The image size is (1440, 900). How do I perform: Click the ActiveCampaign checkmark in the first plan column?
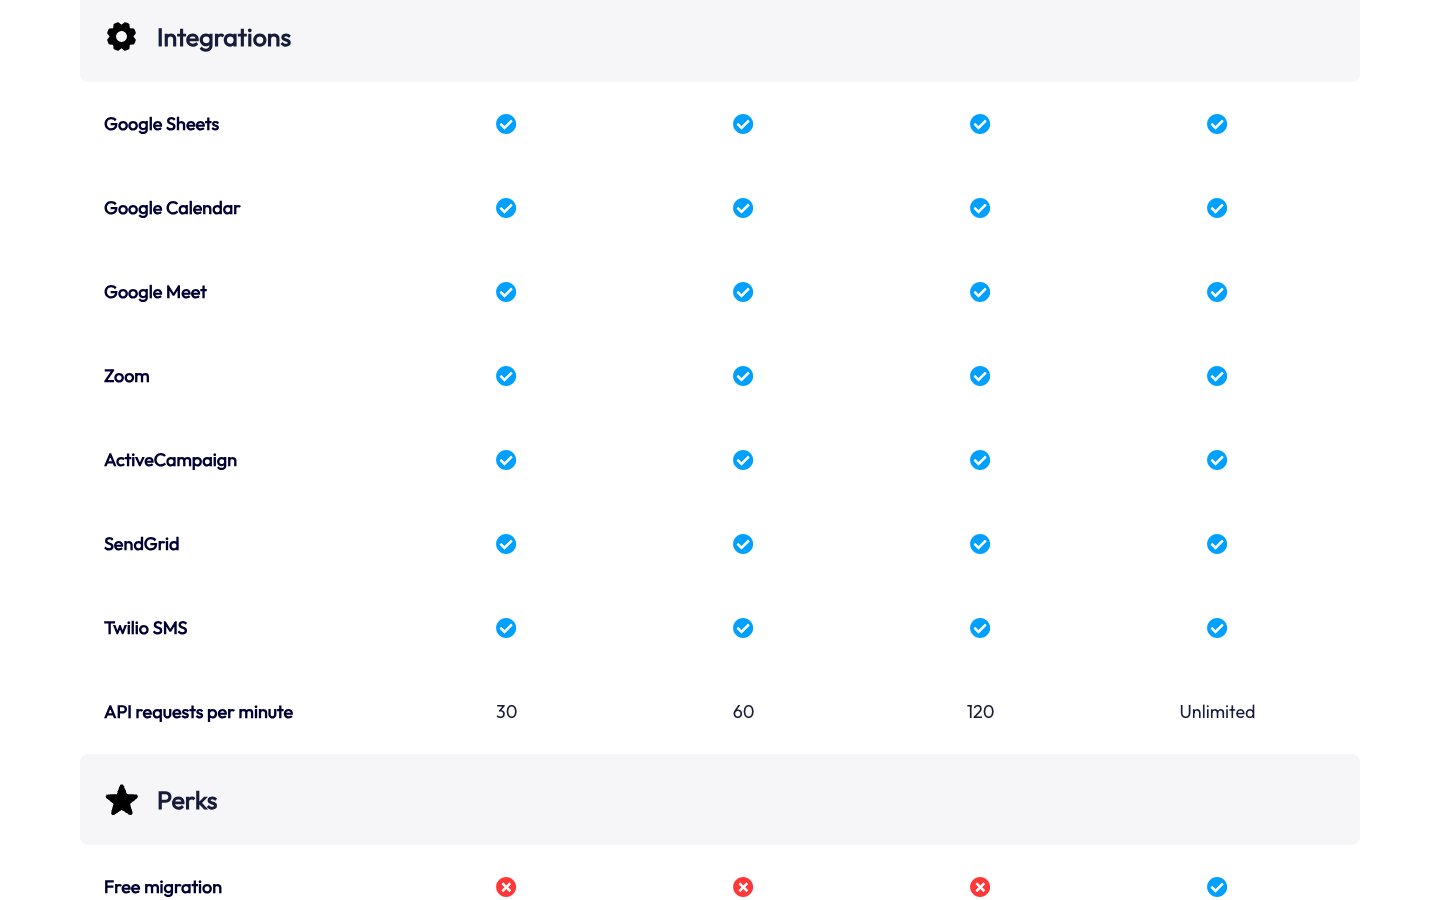coord(506,460)
